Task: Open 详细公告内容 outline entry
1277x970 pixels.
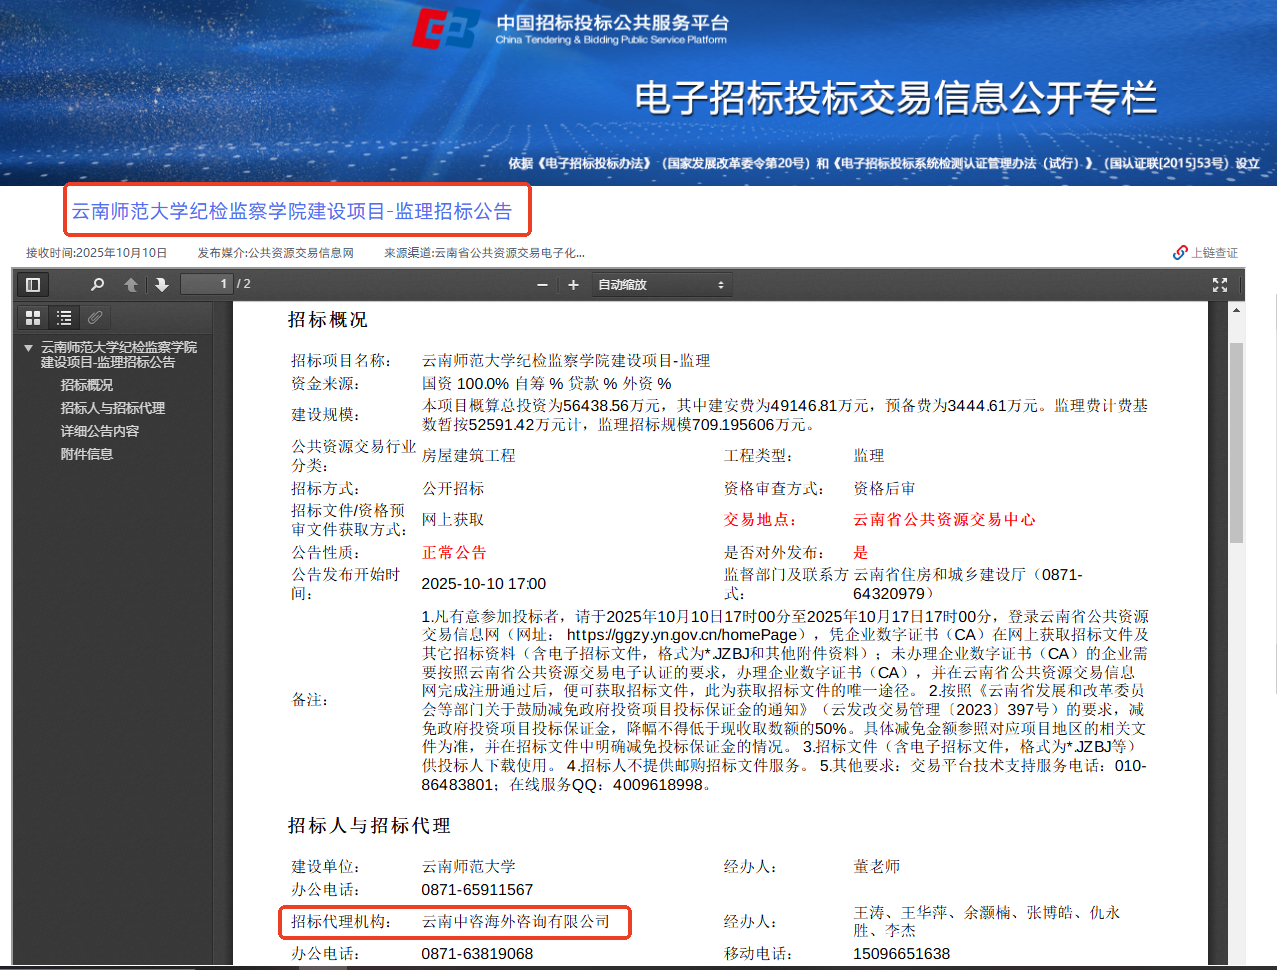Action: point(99,431)
